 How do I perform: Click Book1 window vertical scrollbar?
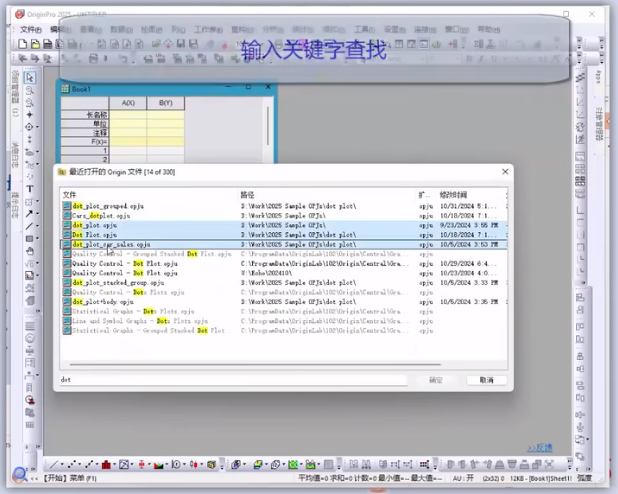point(268,125)
